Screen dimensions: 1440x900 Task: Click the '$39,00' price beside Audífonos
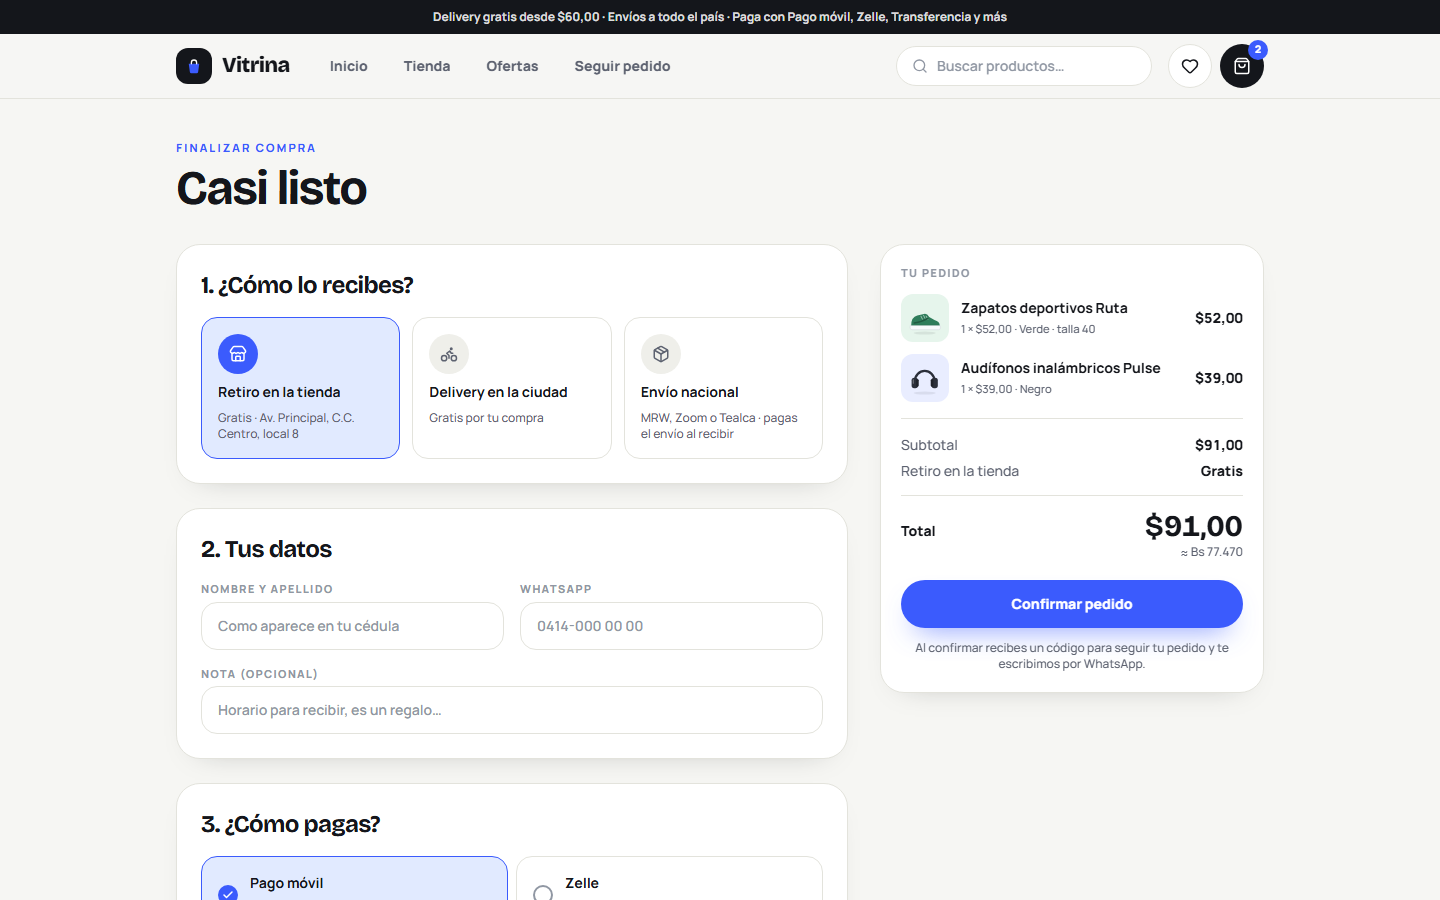(1219, 378)
